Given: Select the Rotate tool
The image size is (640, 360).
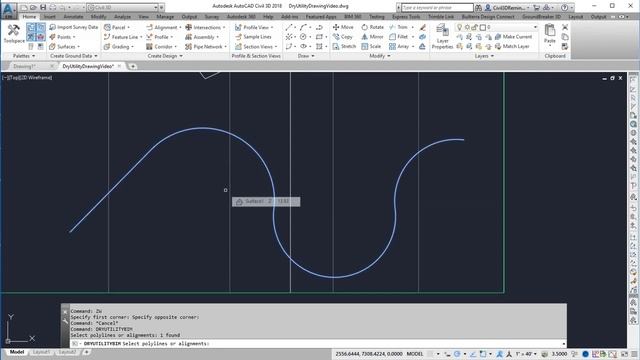Looking at the screenshot, I should pos(373,27).
